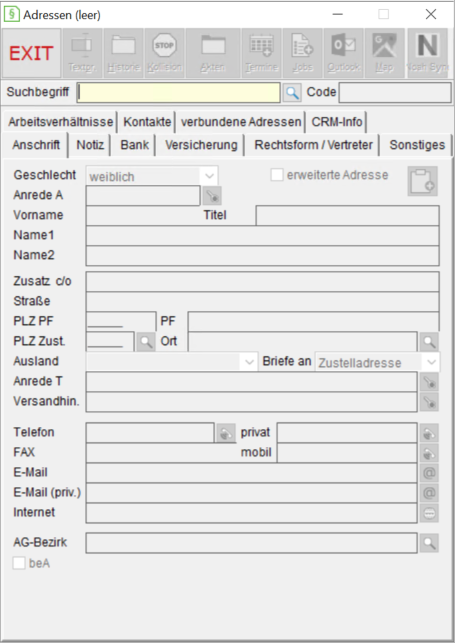Click into the Straße field

[x=262, y=301]
